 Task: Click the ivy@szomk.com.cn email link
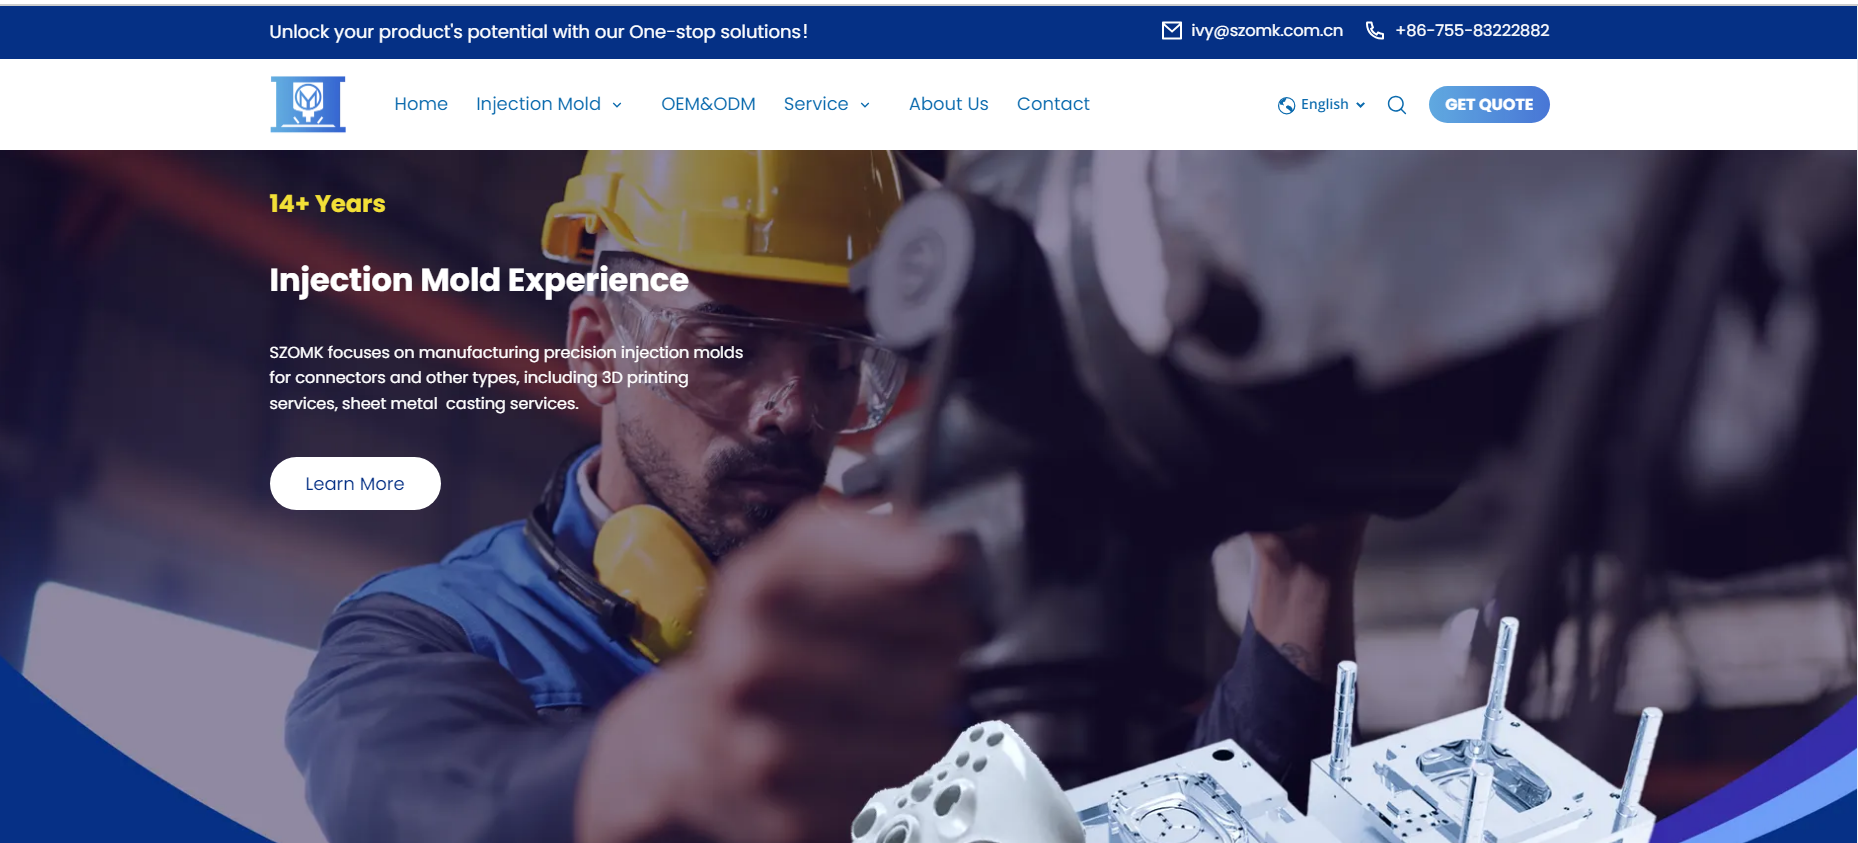tap(1266, 31)
